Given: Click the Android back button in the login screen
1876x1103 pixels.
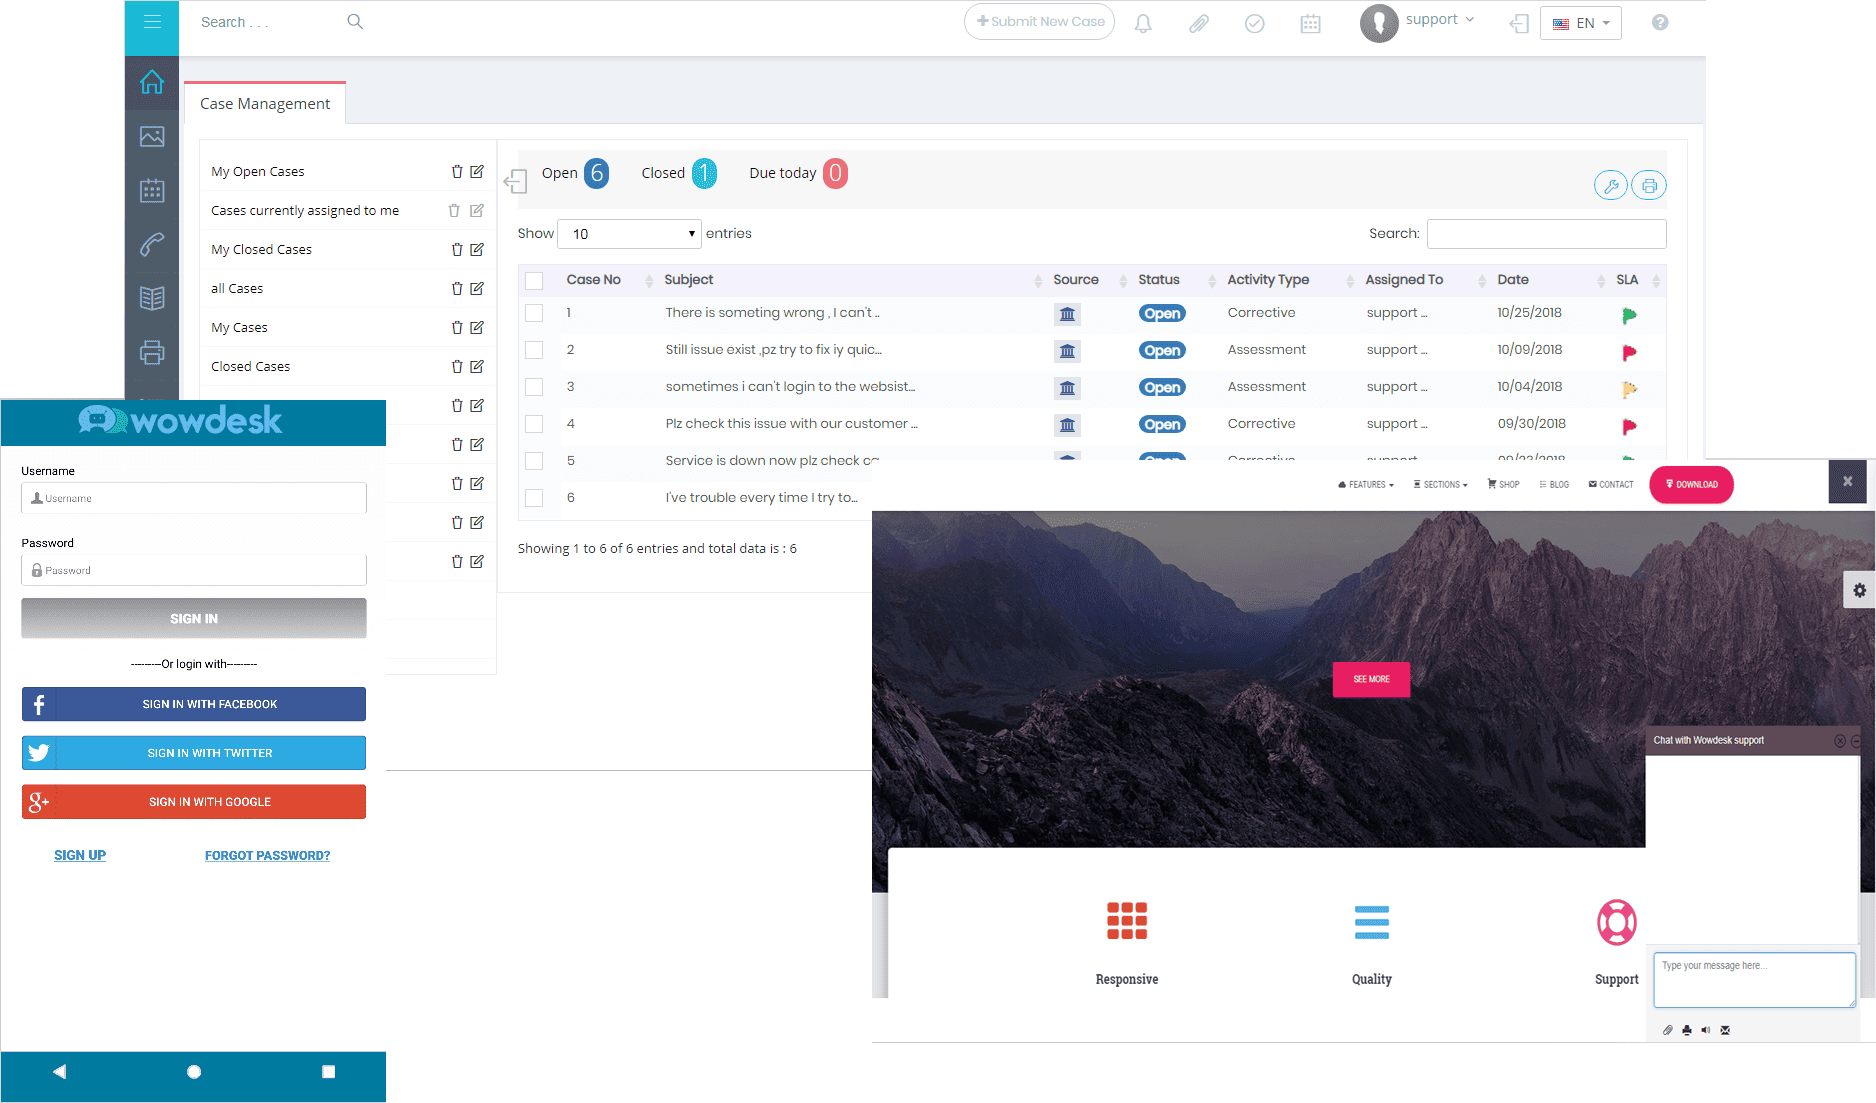Looking at the screenshot, I should (59, 1071).
